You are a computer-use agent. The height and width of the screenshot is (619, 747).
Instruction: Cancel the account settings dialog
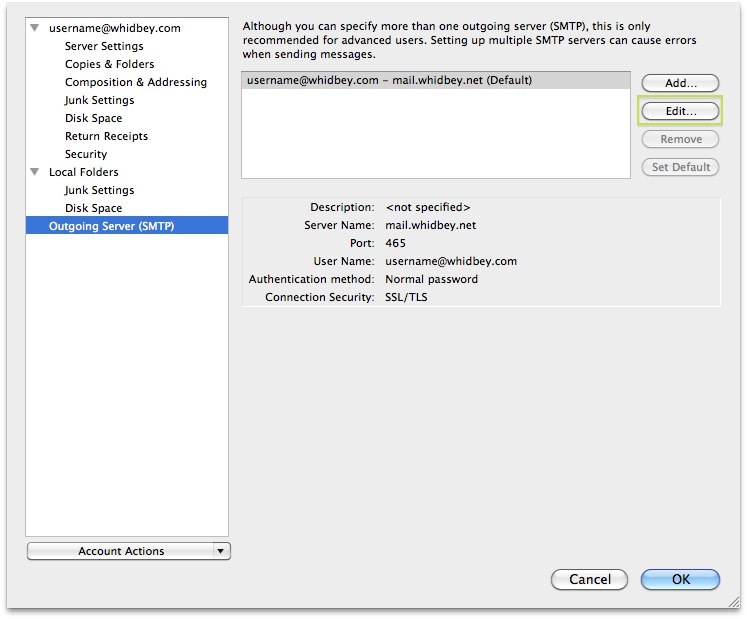click(589, 579)
